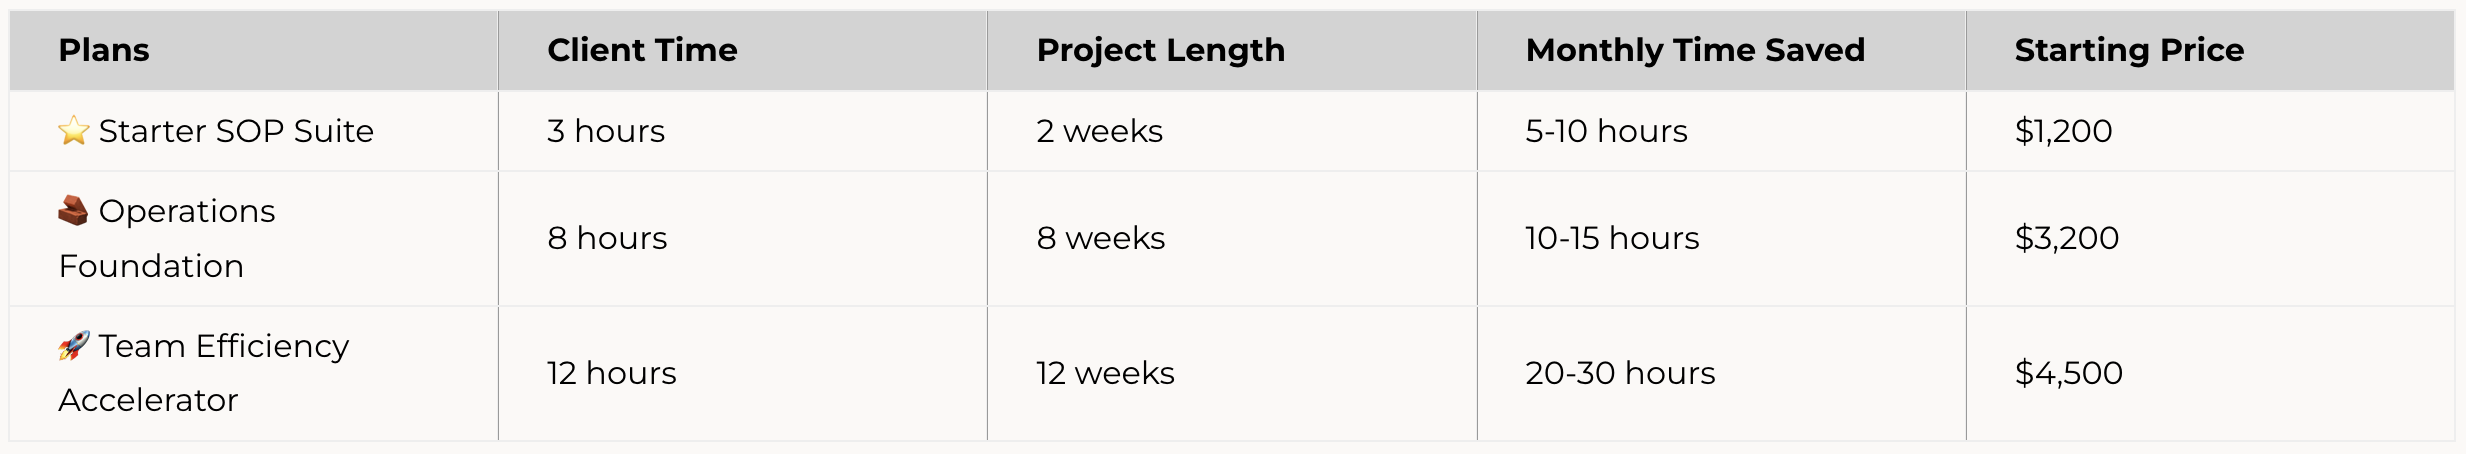Image resolution: width=2466 pixels, height=454 pixels.
Task: Click the 8 weeks cell
Action: click(x=1100, y=238)
